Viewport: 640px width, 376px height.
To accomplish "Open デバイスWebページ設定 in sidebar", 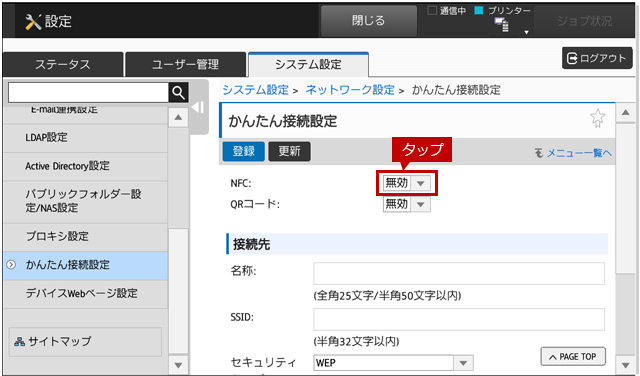I will click(x=85, y=294).
